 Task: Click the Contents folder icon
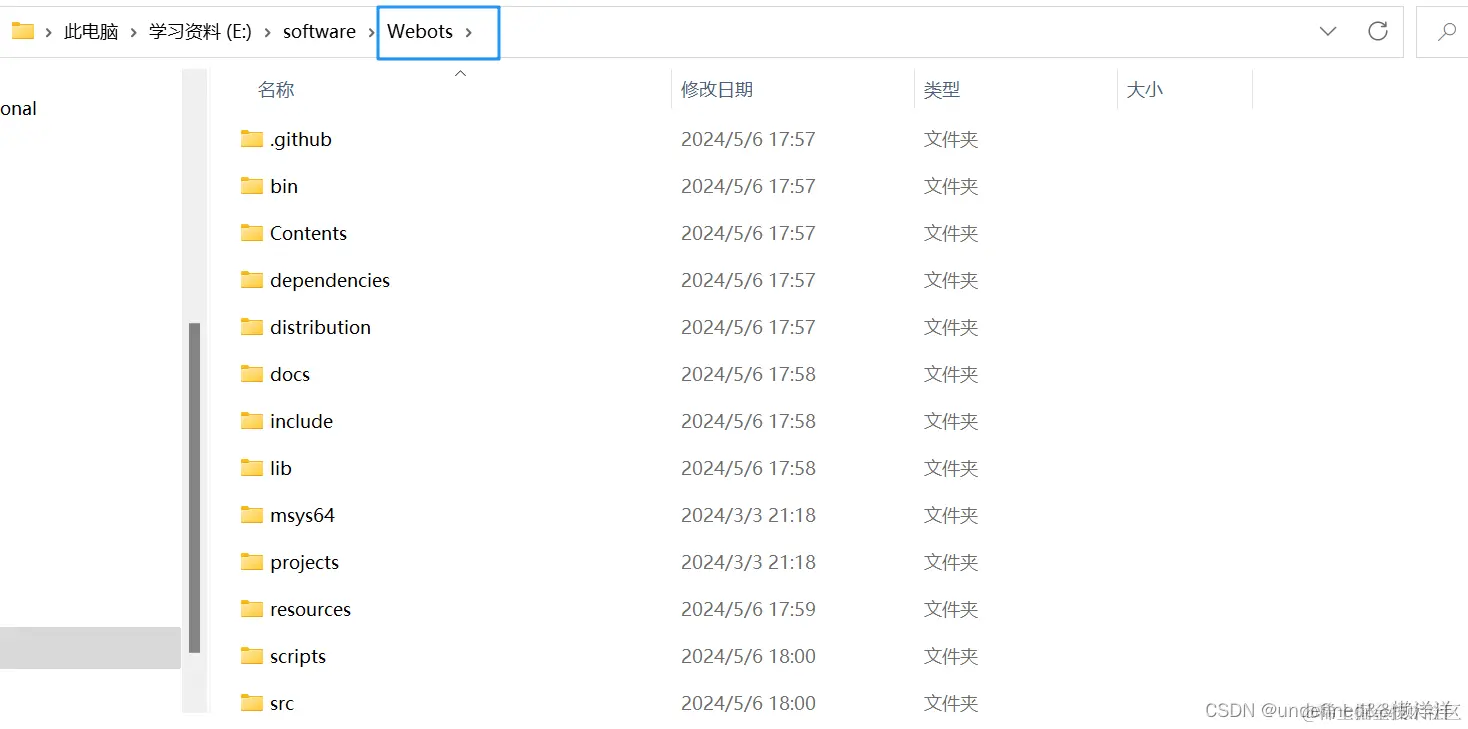tap(252, 233)
